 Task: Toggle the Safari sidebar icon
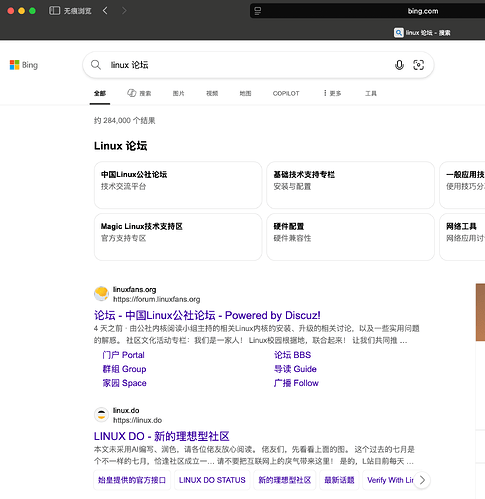point(54,11)
